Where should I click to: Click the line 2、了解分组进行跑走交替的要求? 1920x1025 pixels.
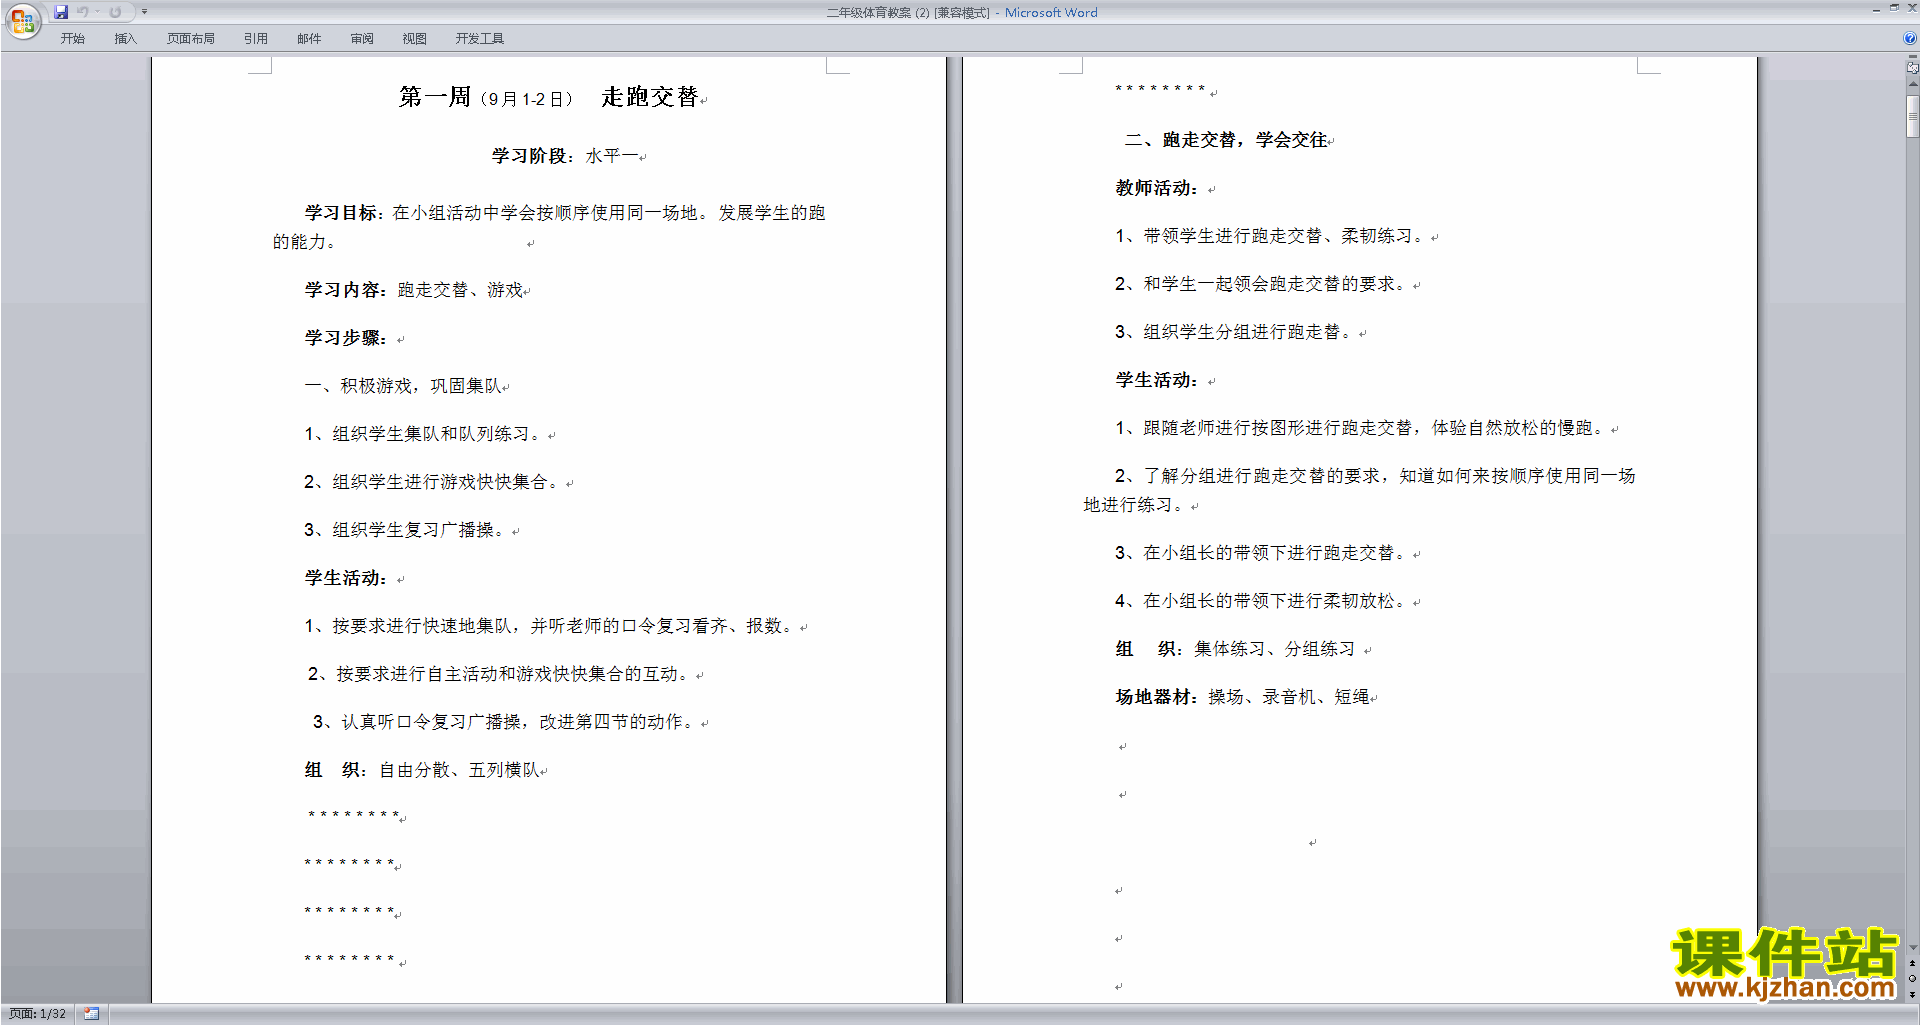[x=1360, y=490]
